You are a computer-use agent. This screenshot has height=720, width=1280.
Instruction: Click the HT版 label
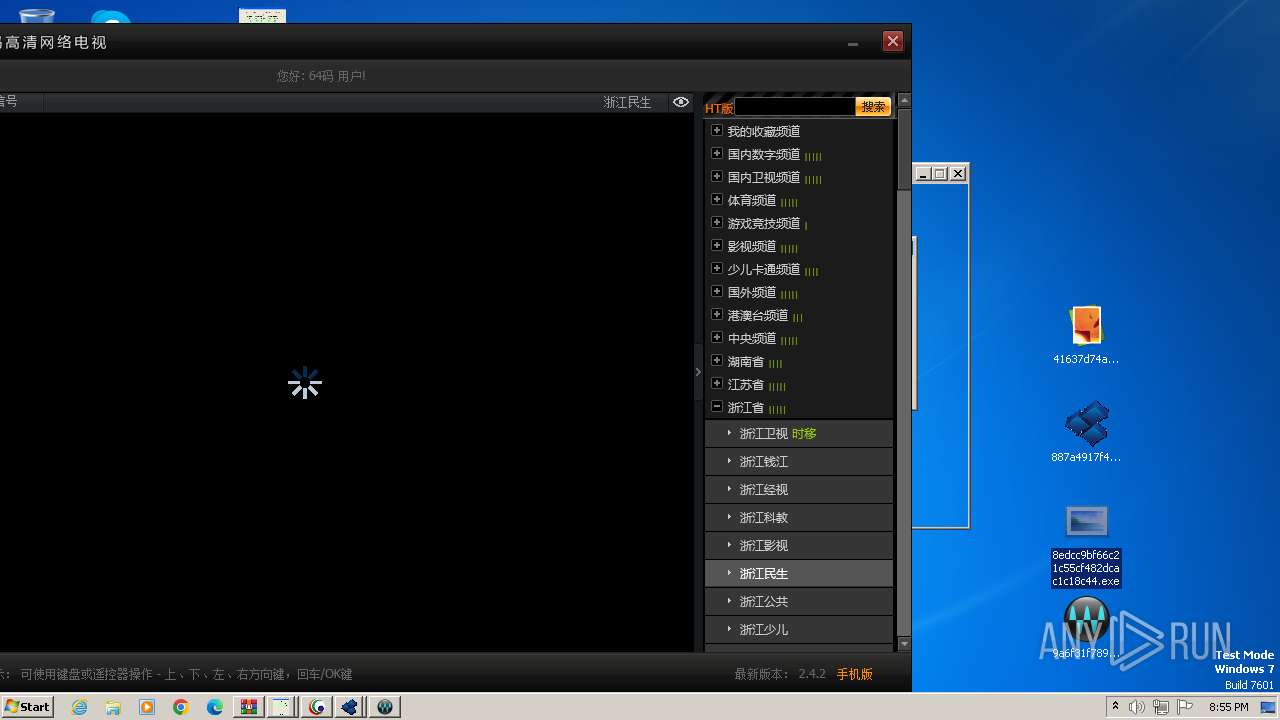tap(719, 108)
